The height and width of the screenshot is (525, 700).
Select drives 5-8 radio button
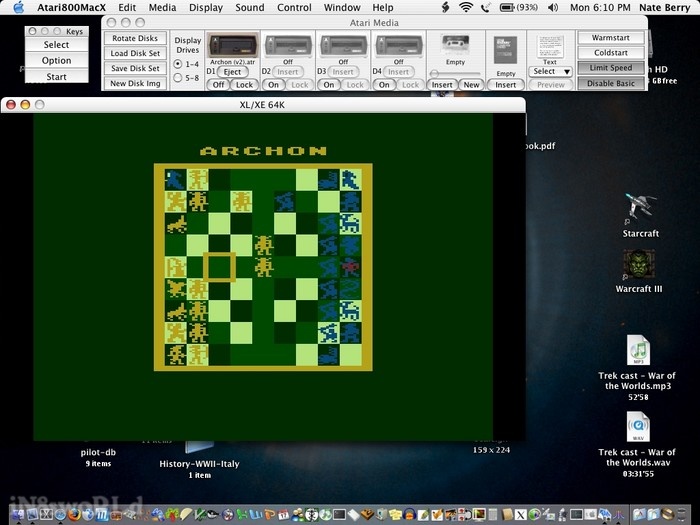pyautogui.click(x=178, y=78)
